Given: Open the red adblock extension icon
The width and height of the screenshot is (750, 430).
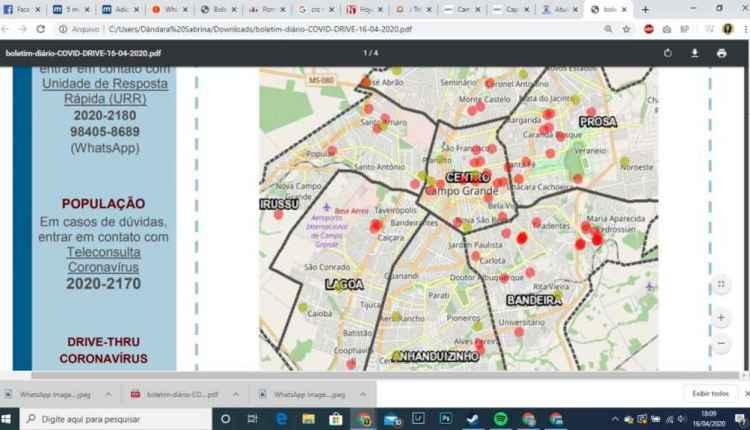Looking at the screenshot, I should click(649, 29).
